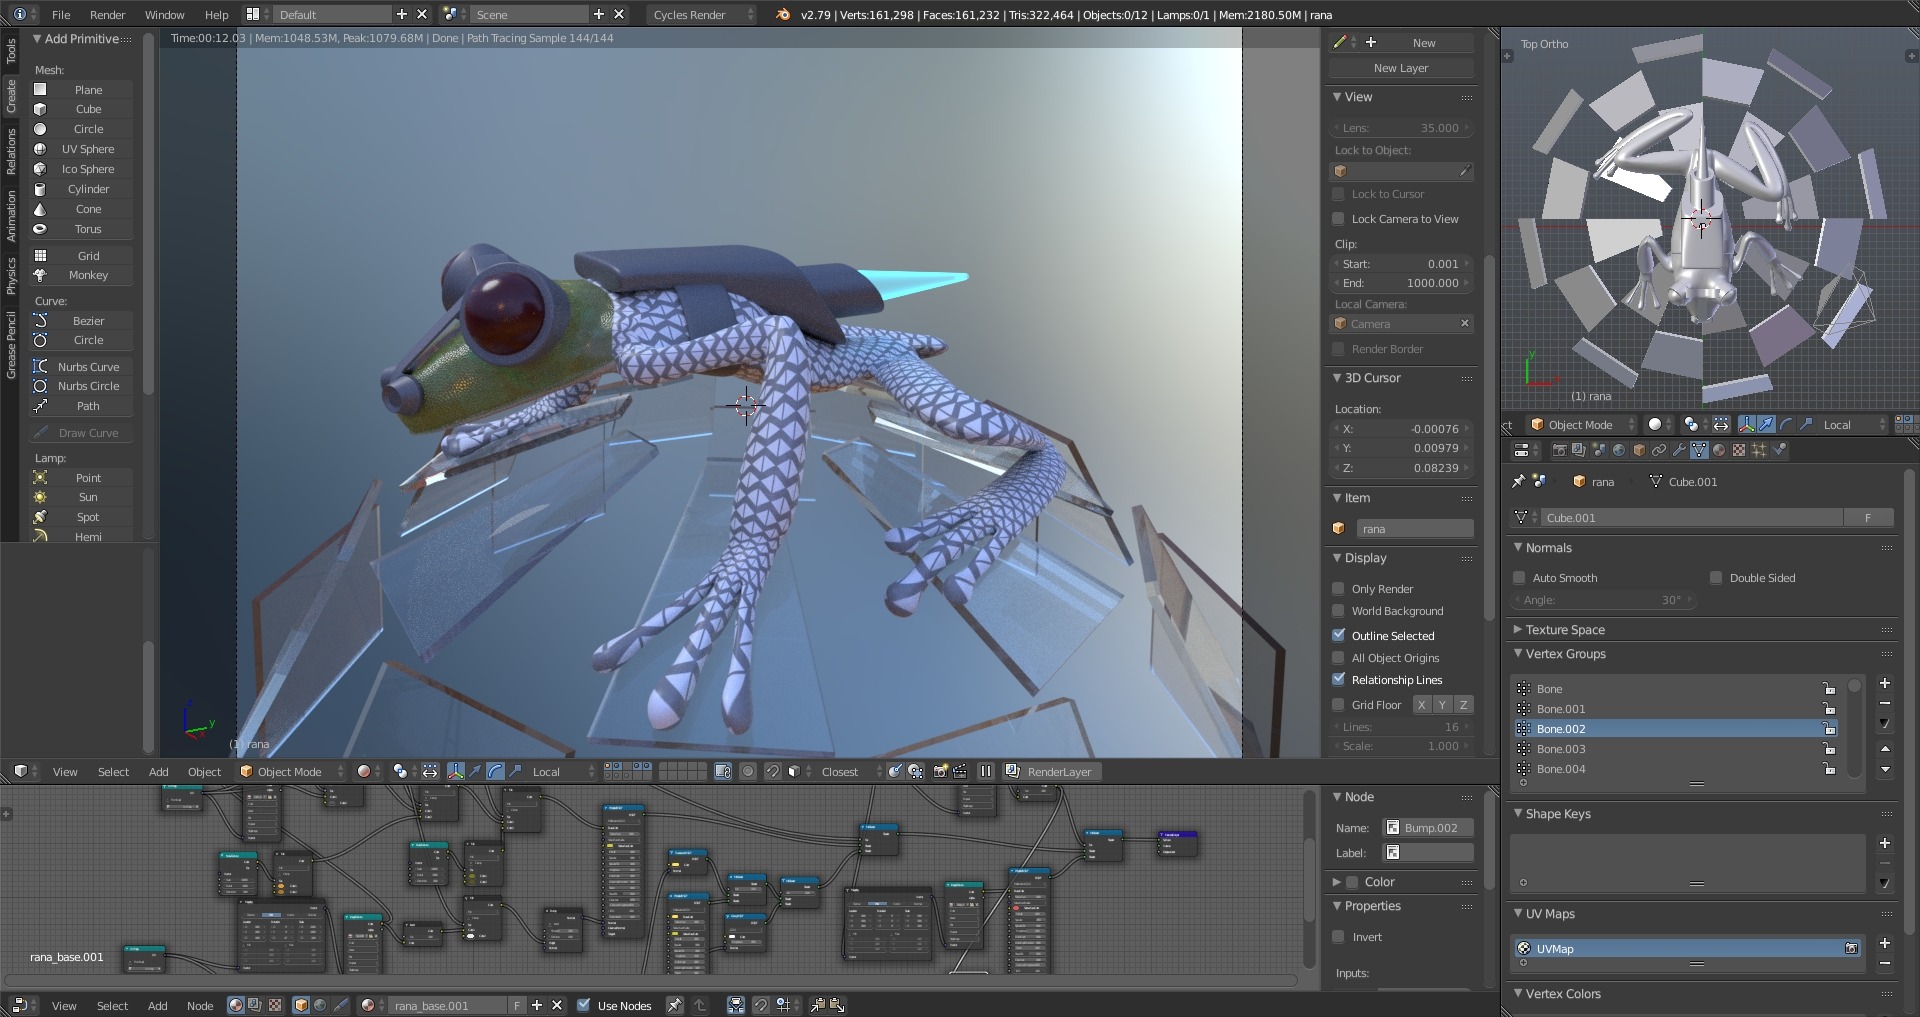Open the File menu
Screen dimensions: 1920x1017
pos(61,14)
